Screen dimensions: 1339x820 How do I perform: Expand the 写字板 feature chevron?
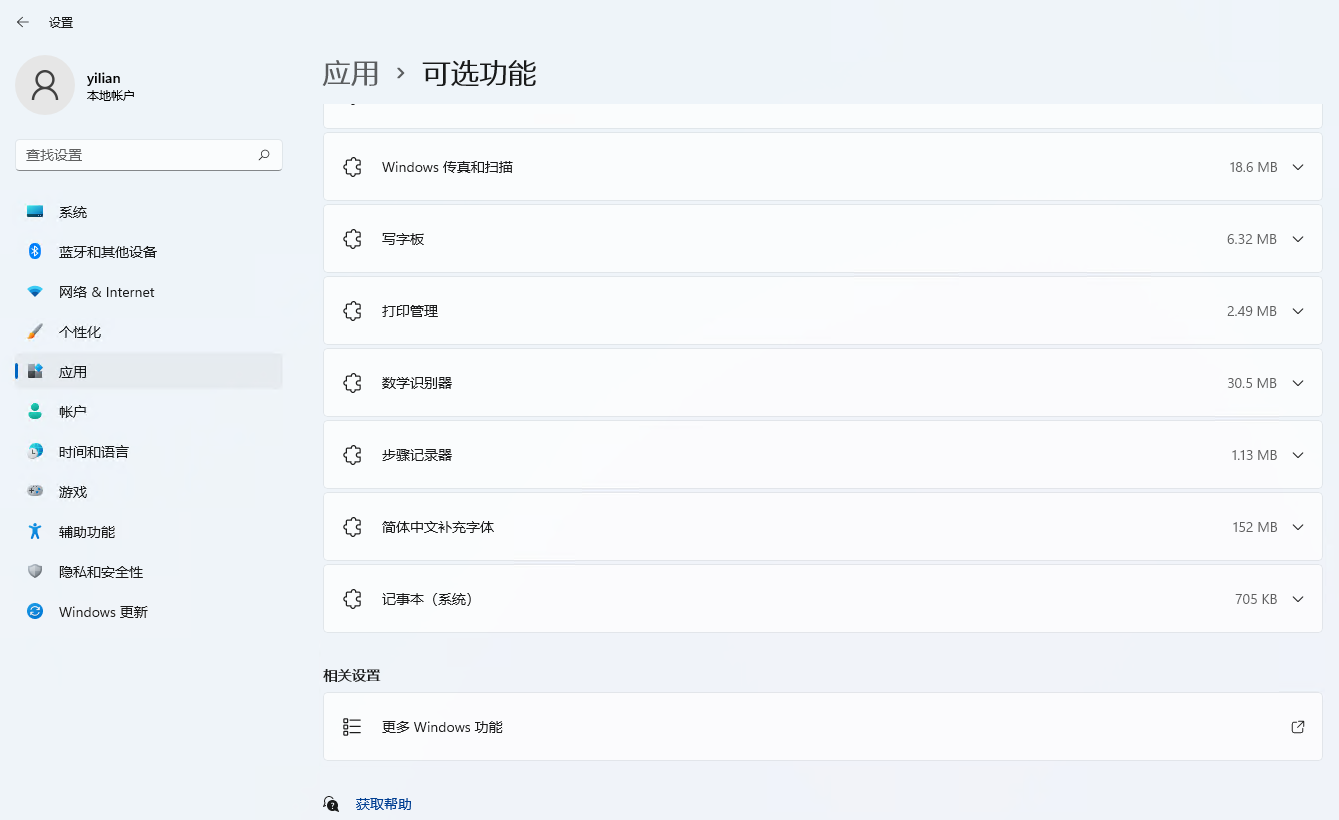coord(1298,239)
